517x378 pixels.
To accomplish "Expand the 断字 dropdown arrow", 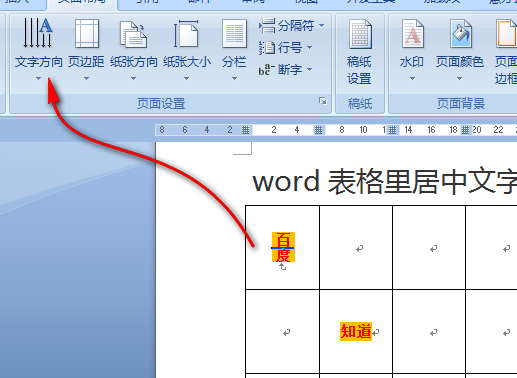I will tap(309, 69).
